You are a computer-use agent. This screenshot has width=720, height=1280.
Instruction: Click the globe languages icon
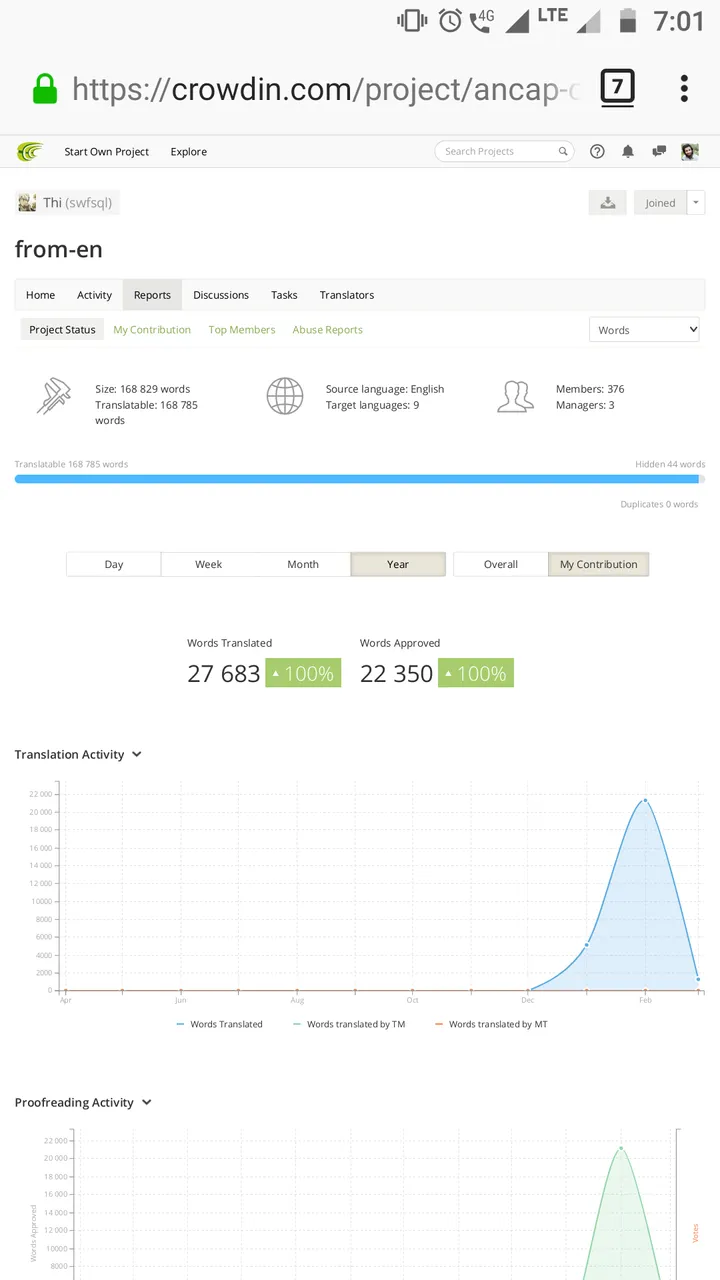[285, 397]
